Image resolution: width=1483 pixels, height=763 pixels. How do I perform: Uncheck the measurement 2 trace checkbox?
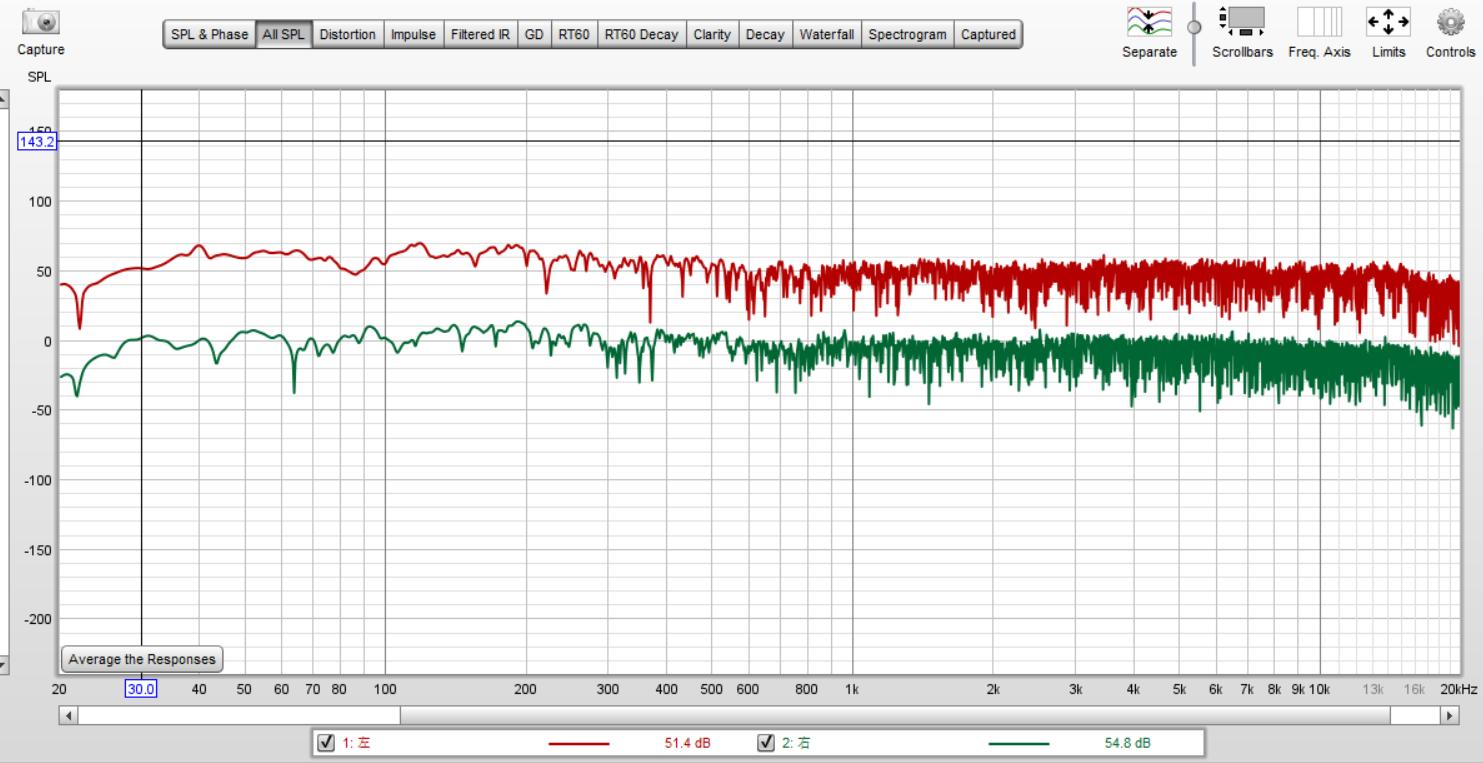767,743
